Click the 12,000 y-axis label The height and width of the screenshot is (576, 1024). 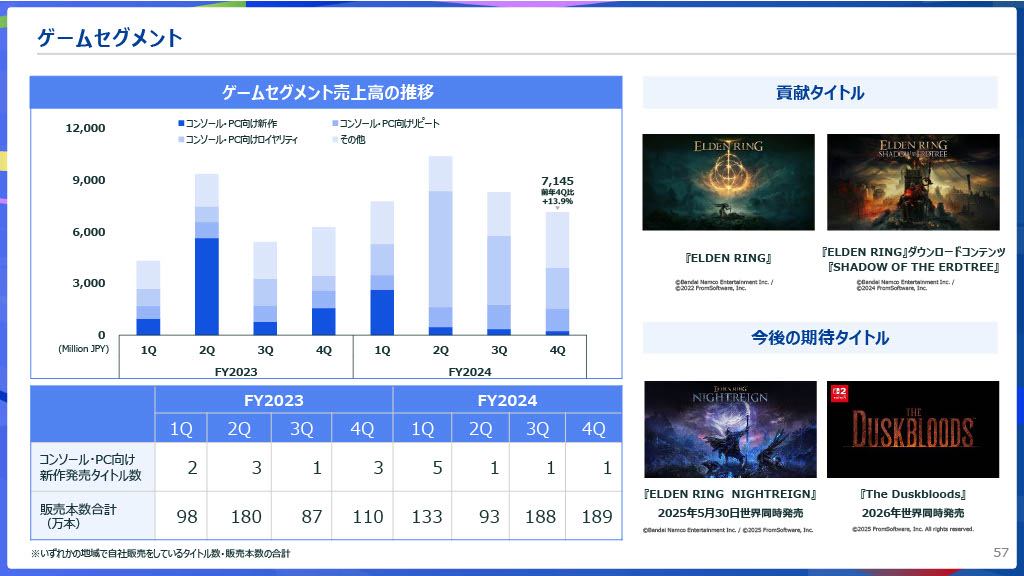[x=85, y=128]
